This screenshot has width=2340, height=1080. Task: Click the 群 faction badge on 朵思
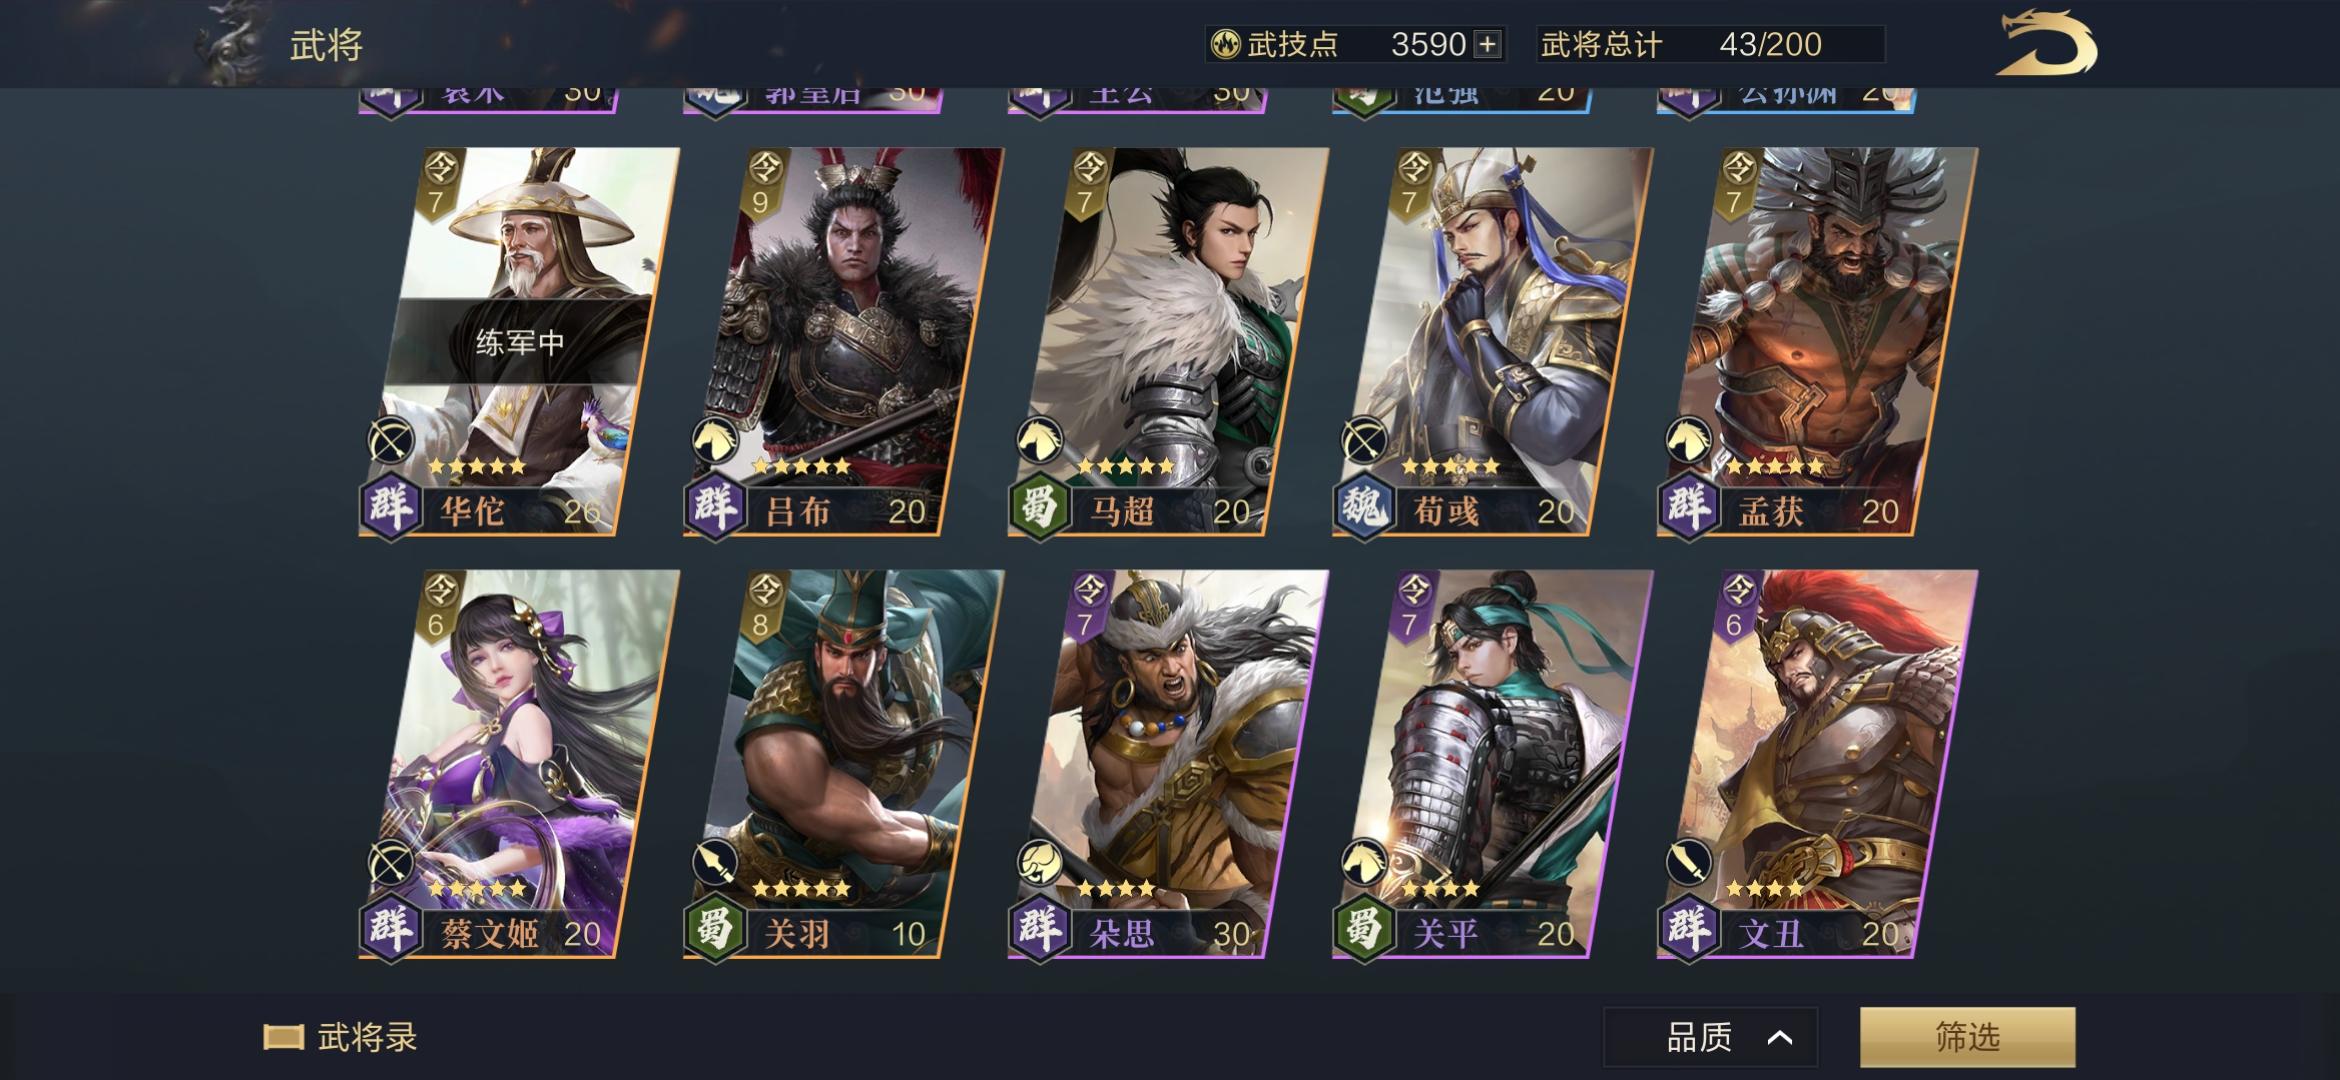[1039, 930]
